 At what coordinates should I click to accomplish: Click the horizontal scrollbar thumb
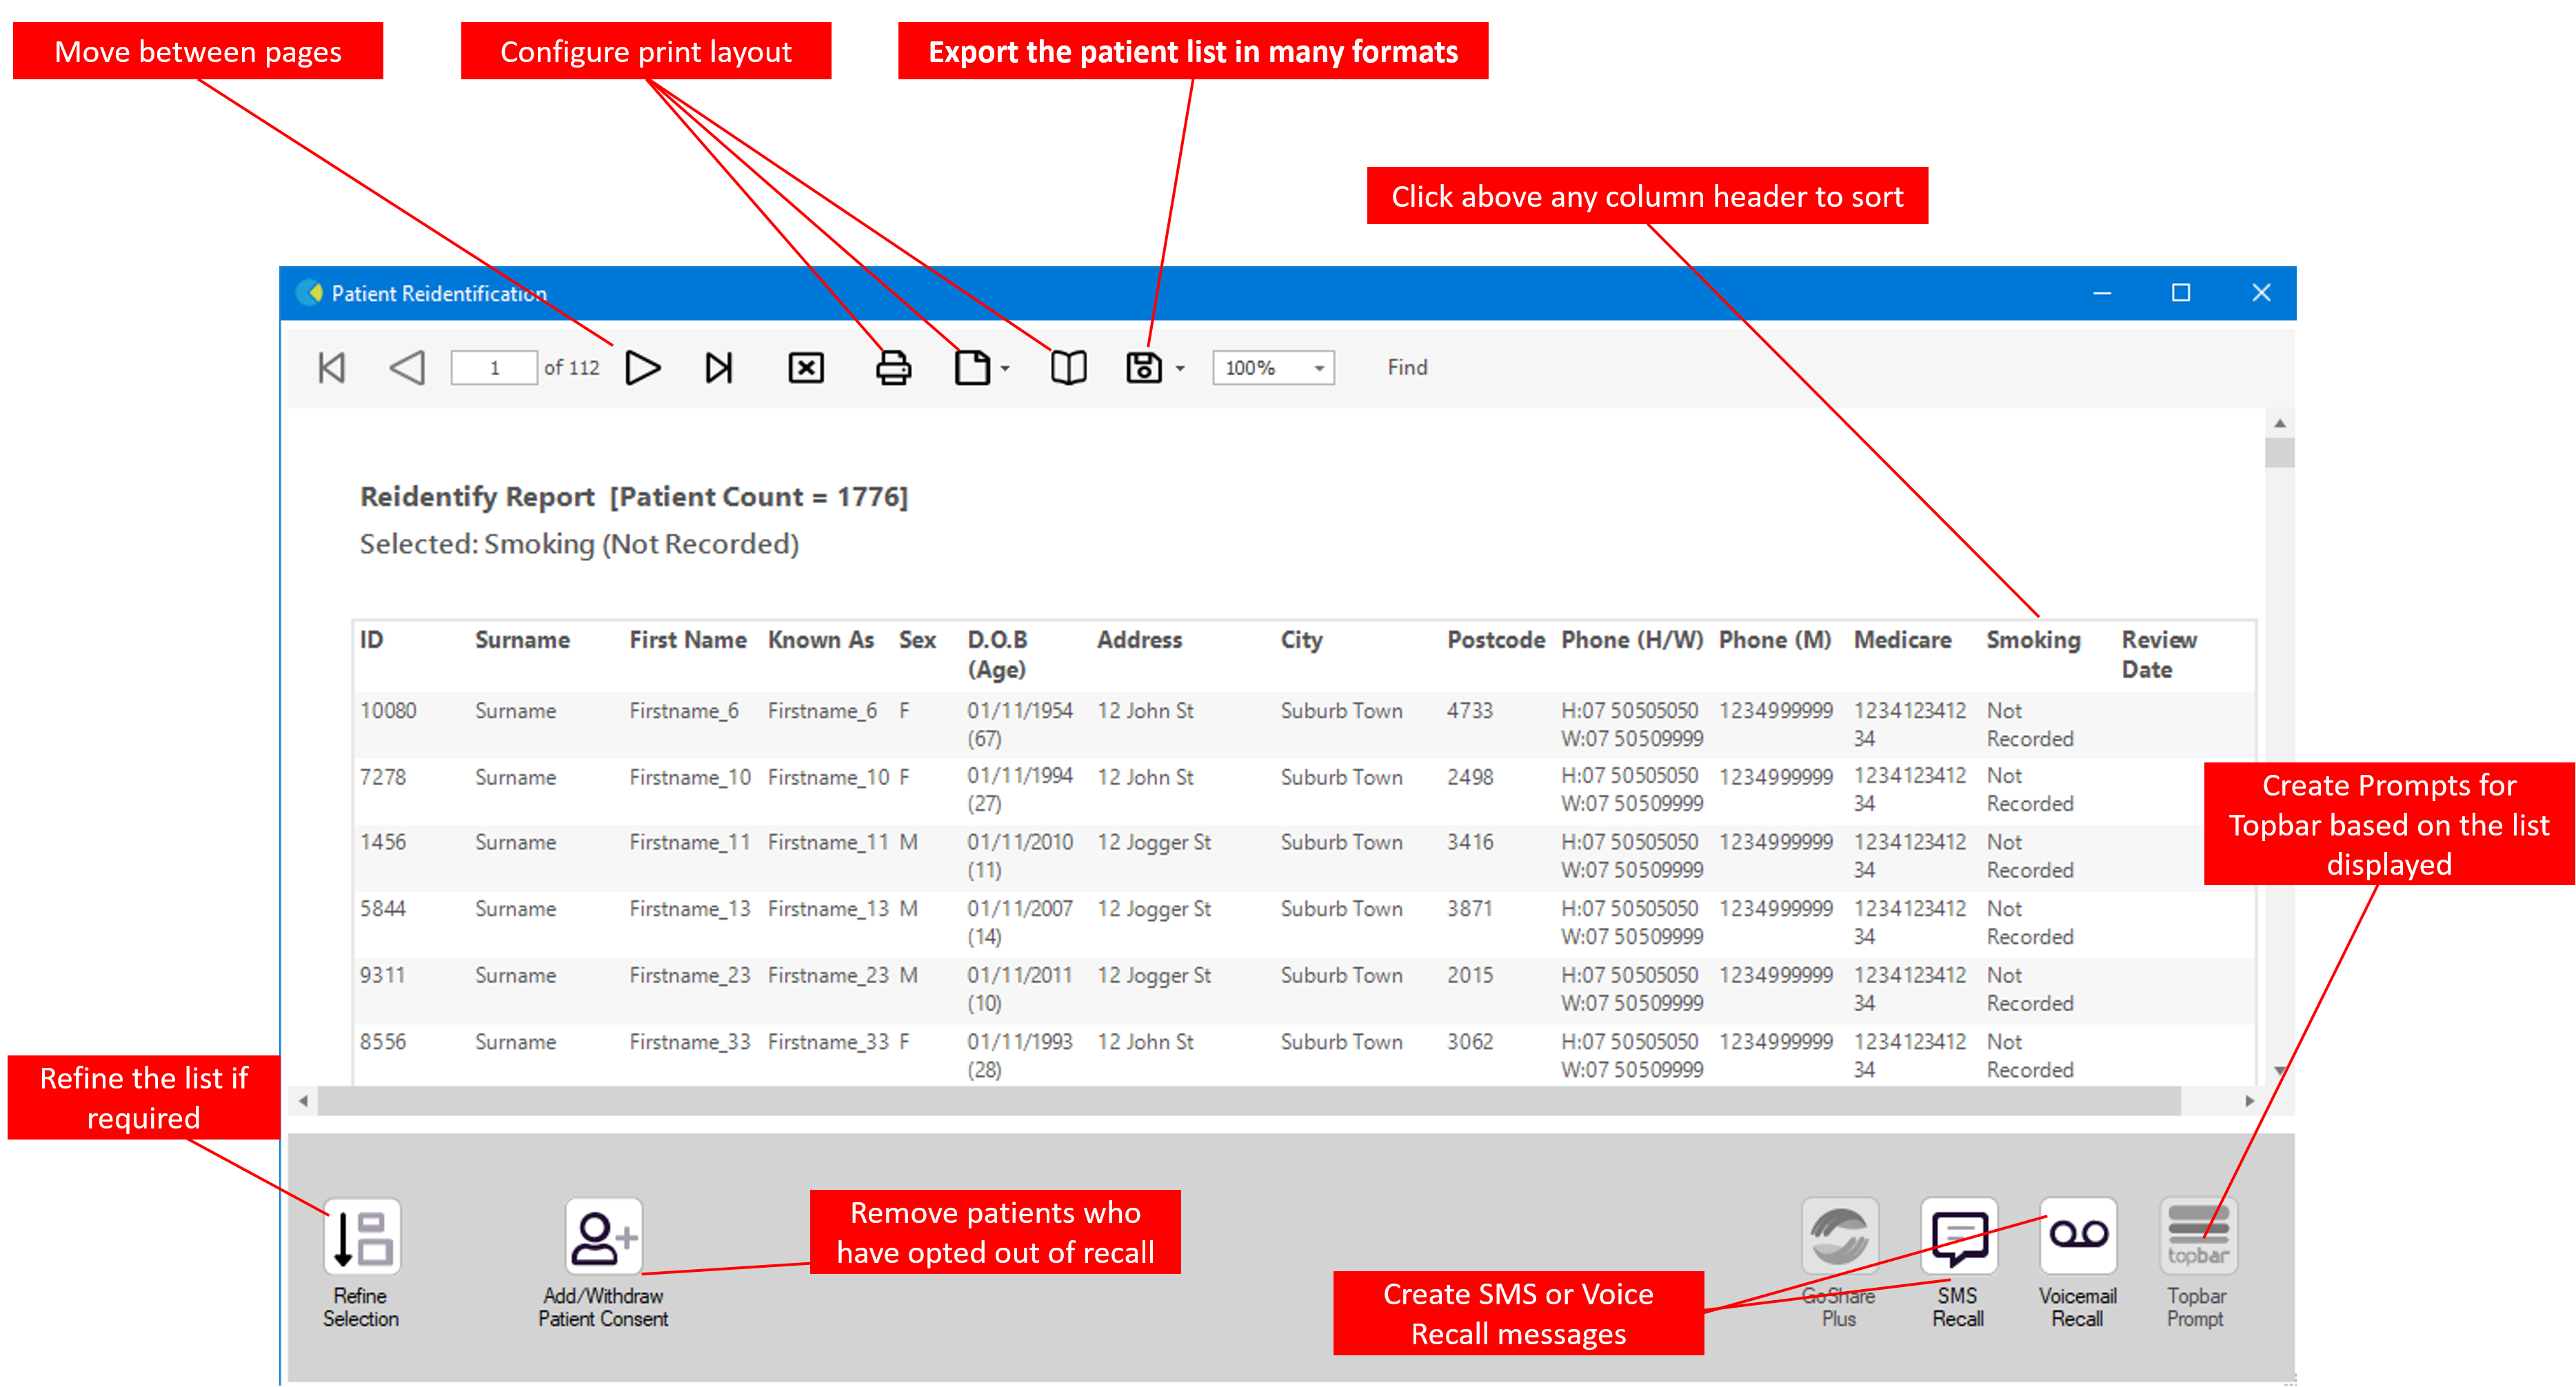tap(1248, 1101)
